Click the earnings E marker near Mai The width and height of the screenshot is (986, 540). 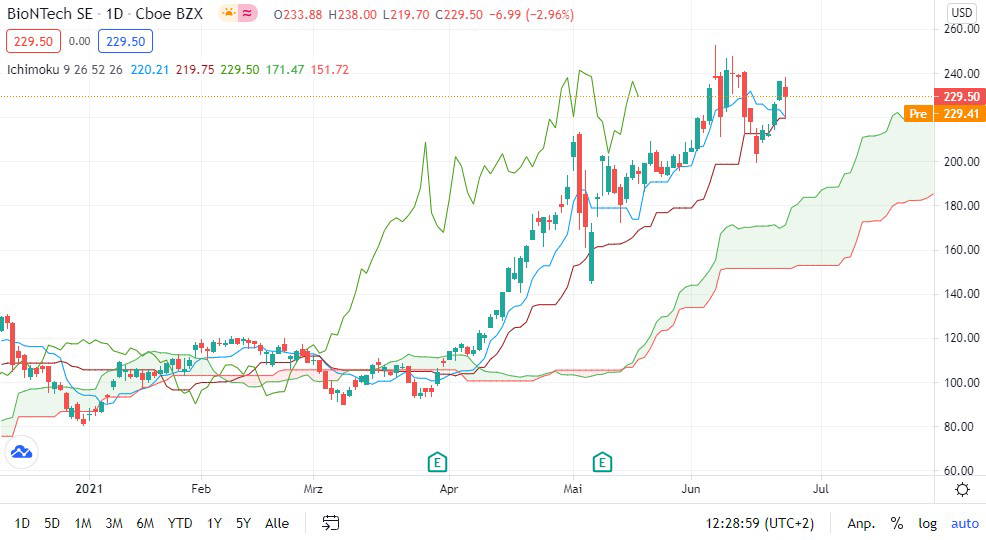[602, 462]
